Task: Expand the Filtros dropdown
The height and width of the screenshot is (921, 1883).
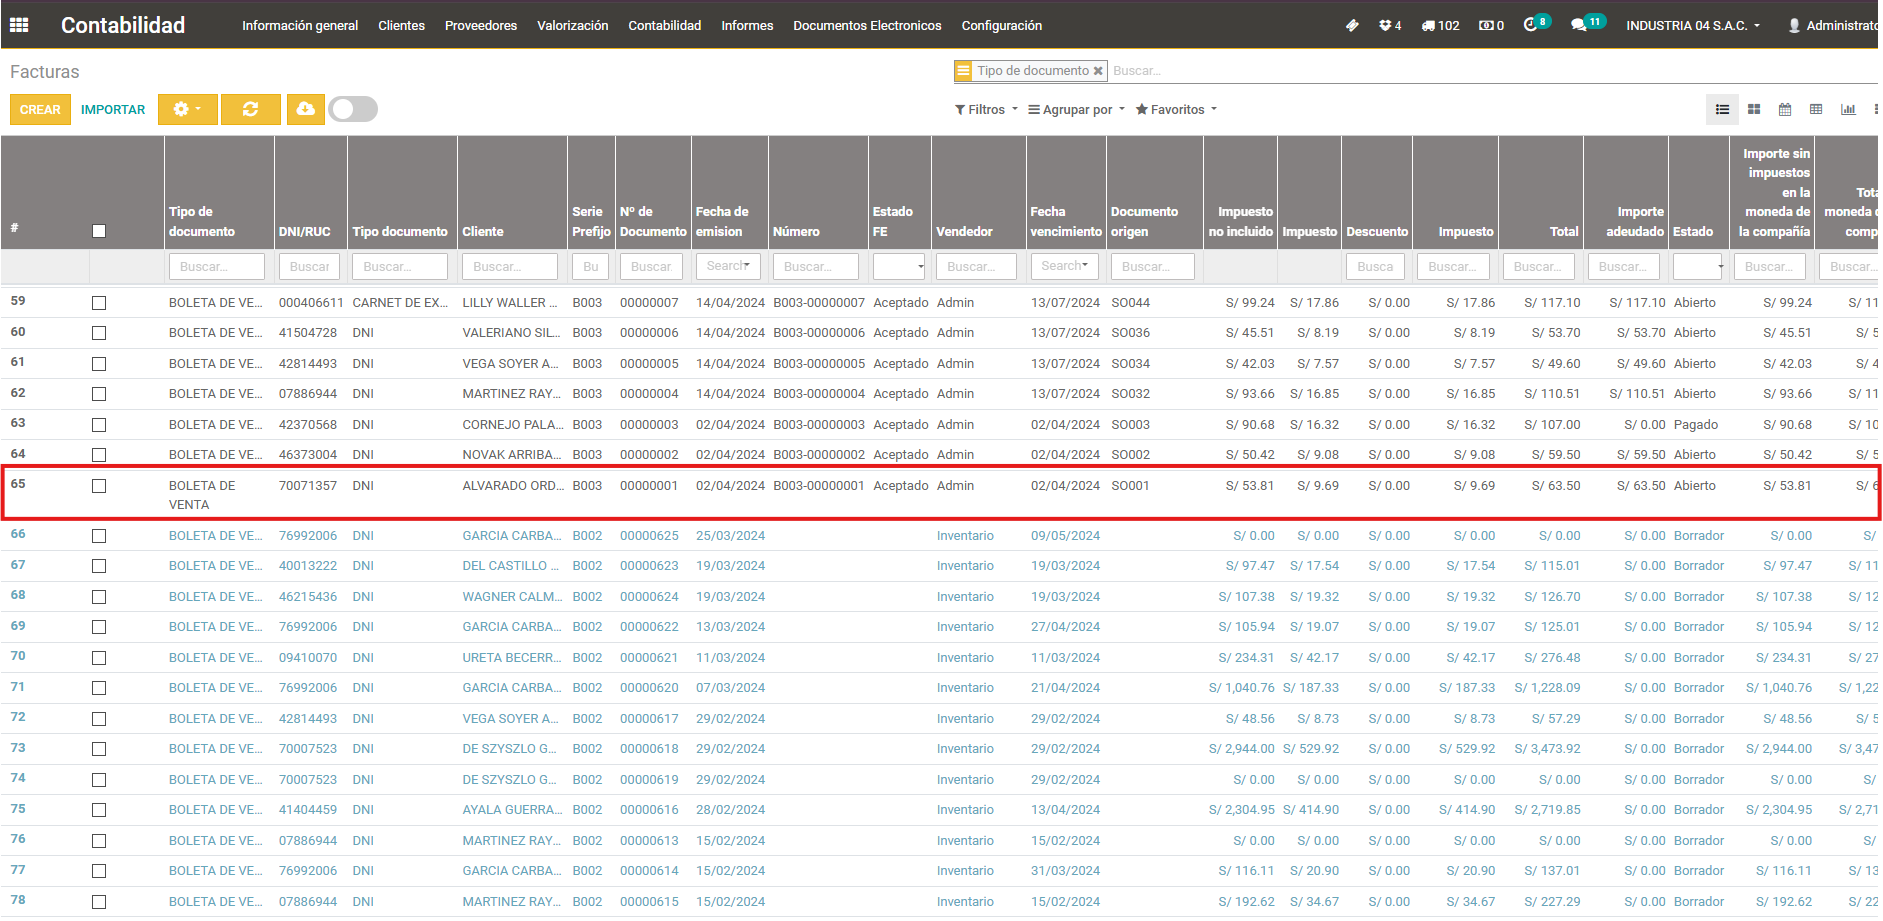Action: (986, 109)
